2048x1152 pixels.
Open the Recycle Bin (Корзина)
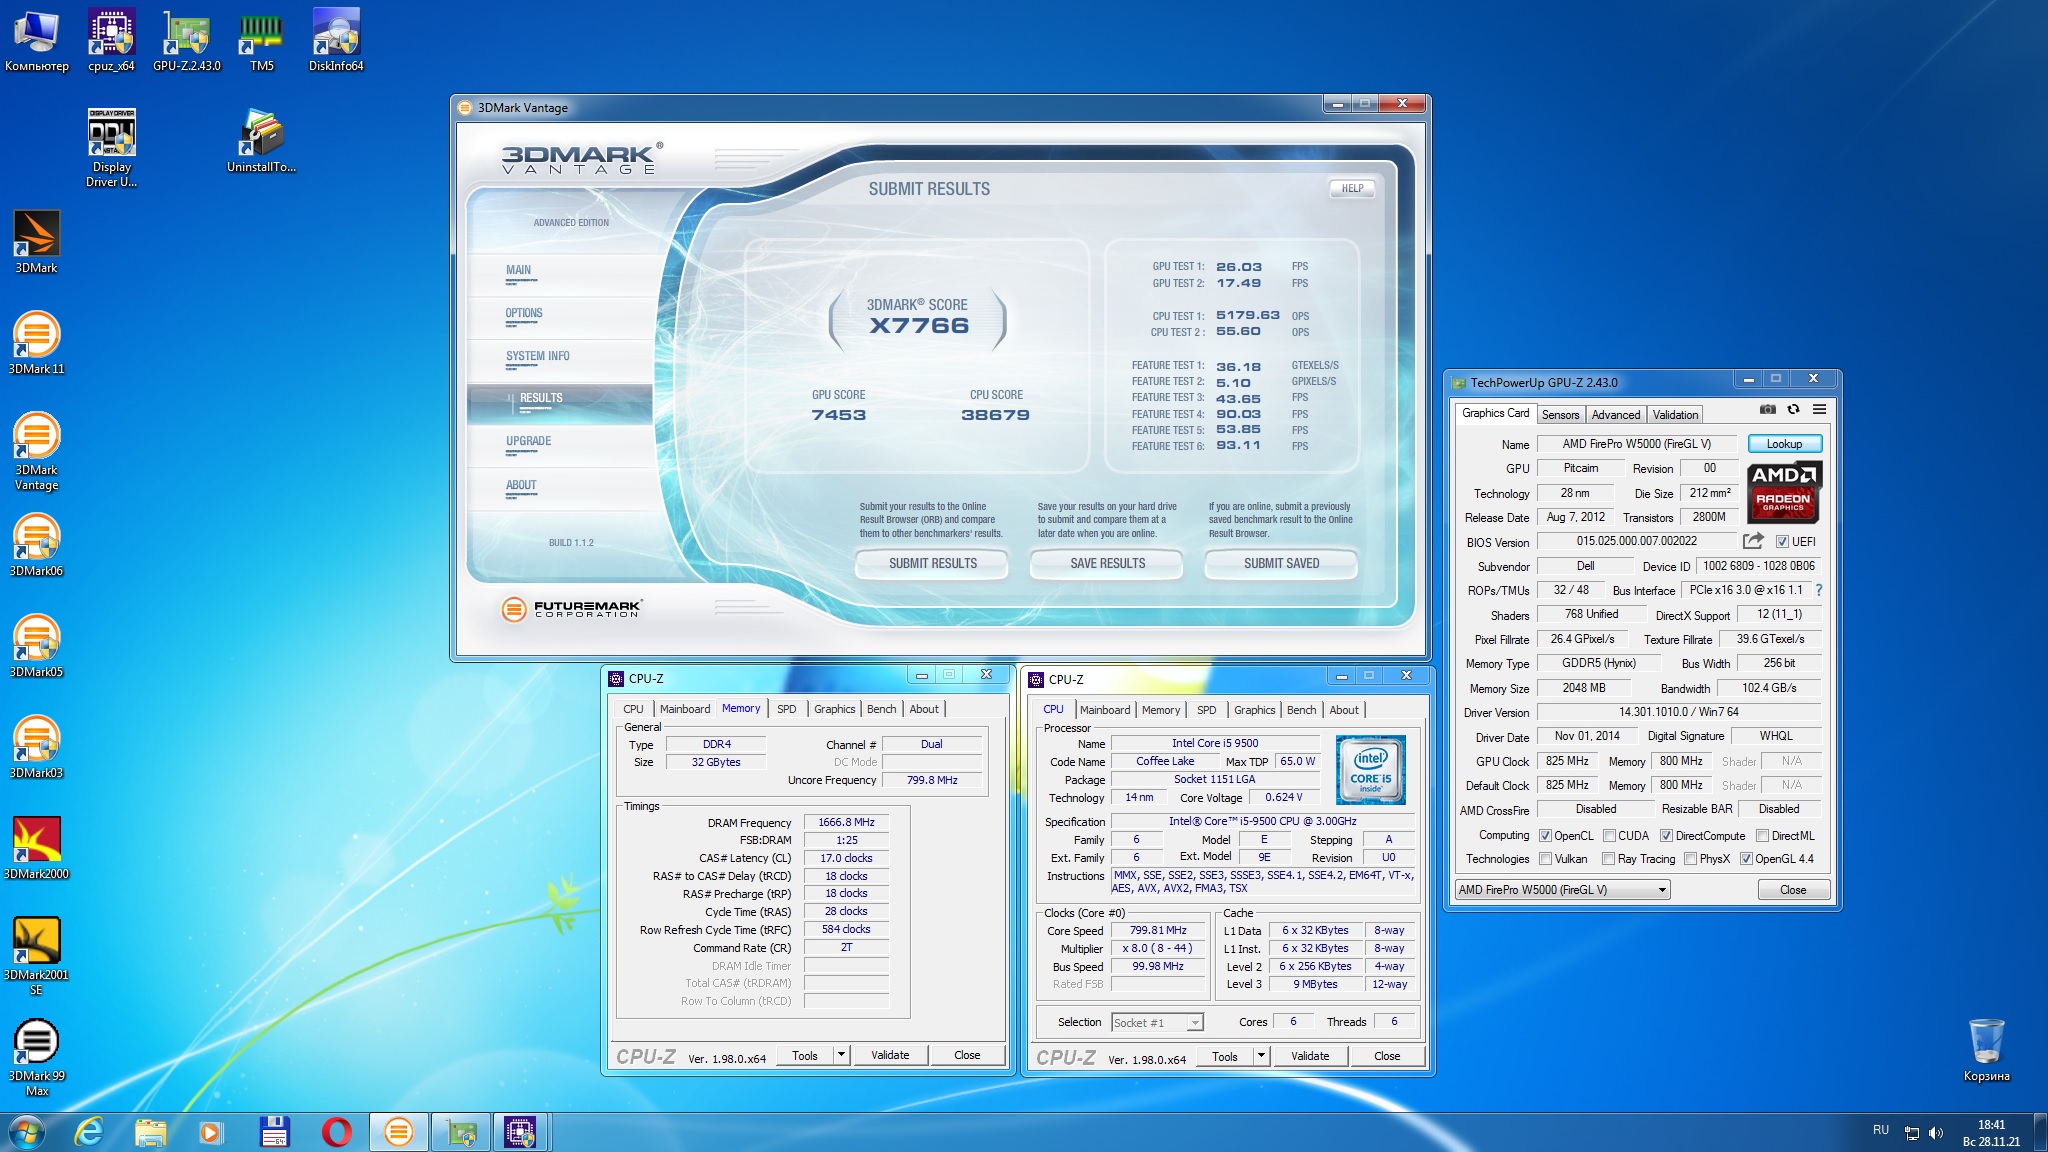pos(1986,1050)
